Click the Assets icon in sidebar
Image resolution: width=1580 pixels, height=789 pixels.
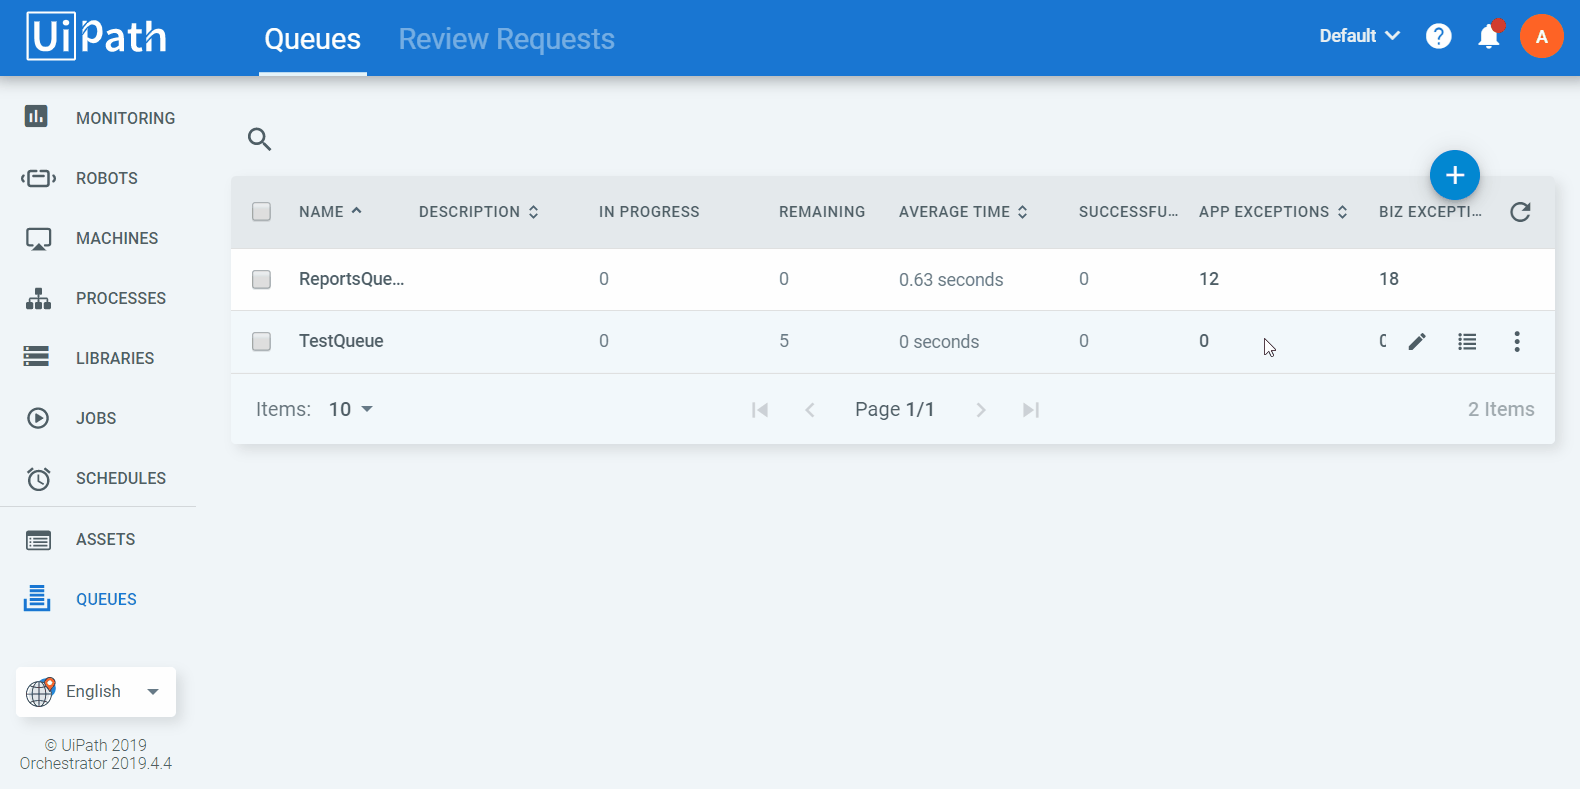pyautogui.click(x=38, y=540)
